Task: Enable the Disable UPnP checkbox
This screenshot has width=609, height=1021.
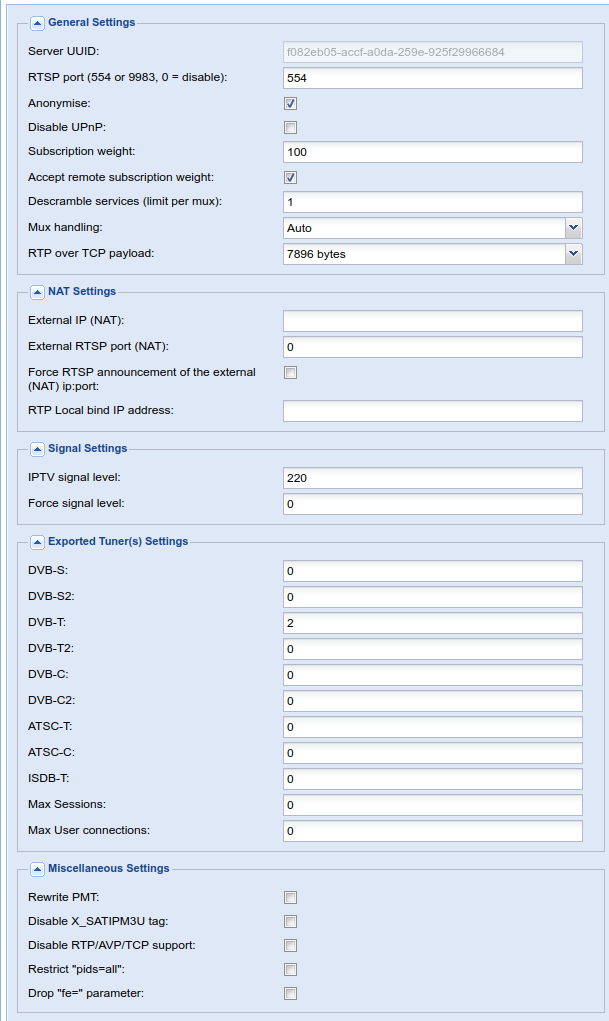Action: tap(291, 127)
